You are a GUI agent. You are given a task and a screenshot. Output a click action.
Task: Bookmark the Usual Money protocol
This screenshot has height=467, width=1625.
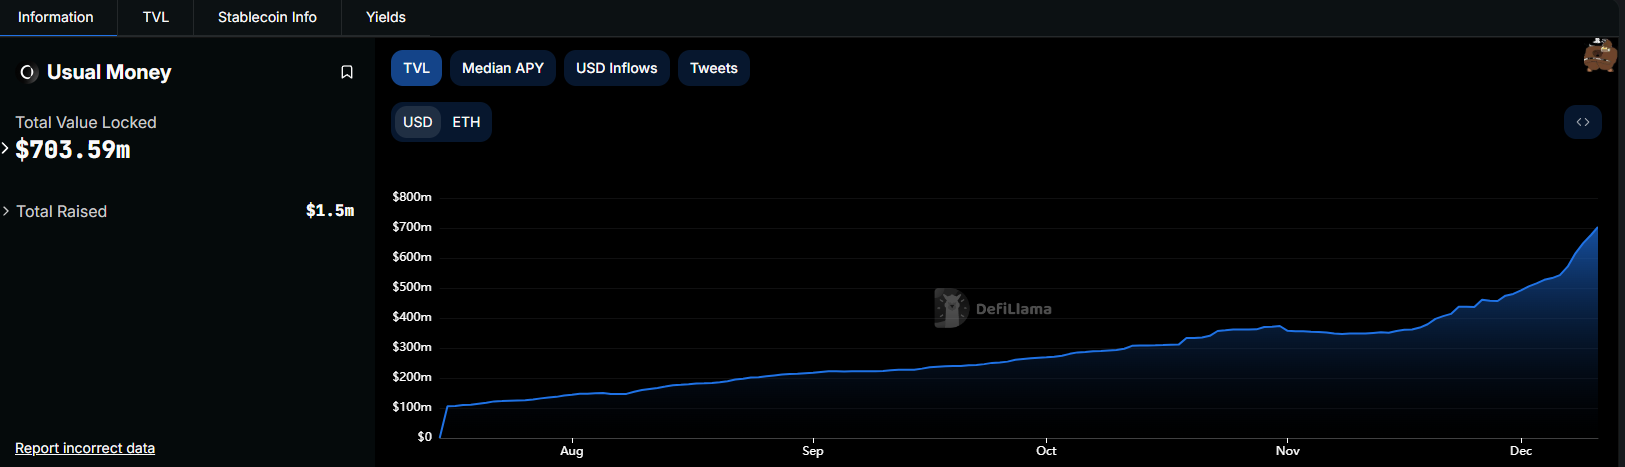point(347,72)
